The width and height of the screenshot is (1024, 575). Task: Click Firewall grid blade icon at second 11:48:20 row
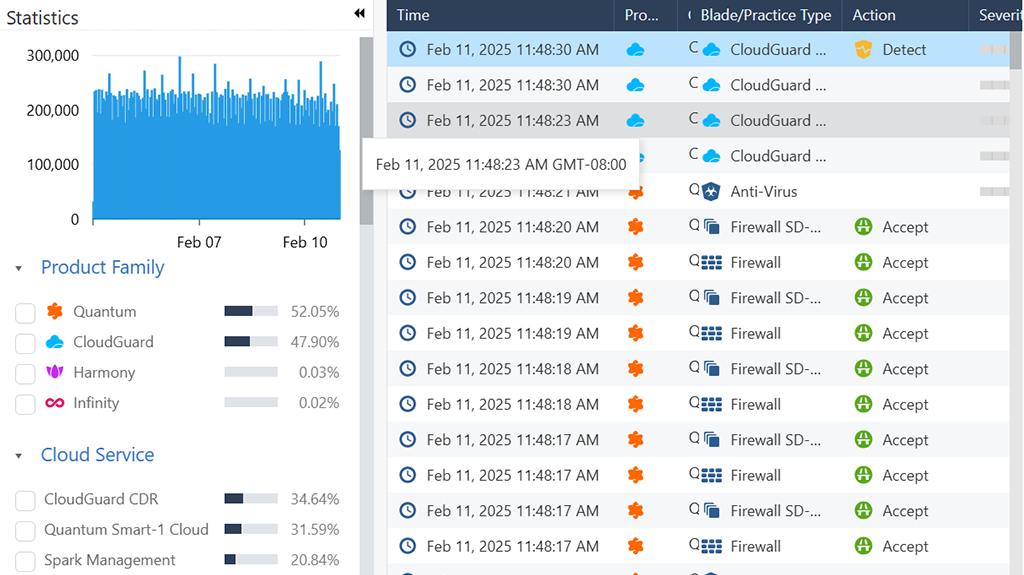tap(711, 263)
